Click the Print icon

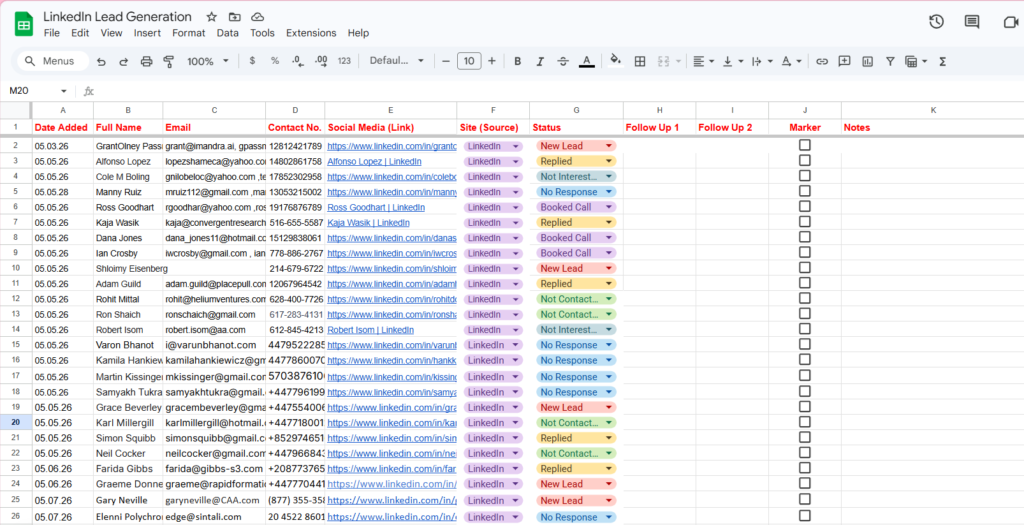point(146,61)
